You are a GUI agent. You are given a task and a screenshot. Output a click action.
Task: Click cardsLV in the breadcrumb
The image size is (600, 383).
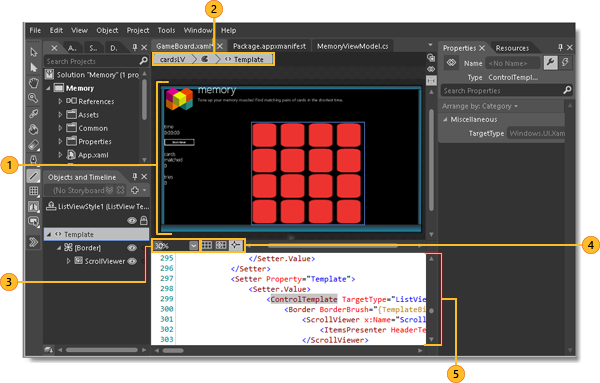pyautogui.click(x=173, y=59)
